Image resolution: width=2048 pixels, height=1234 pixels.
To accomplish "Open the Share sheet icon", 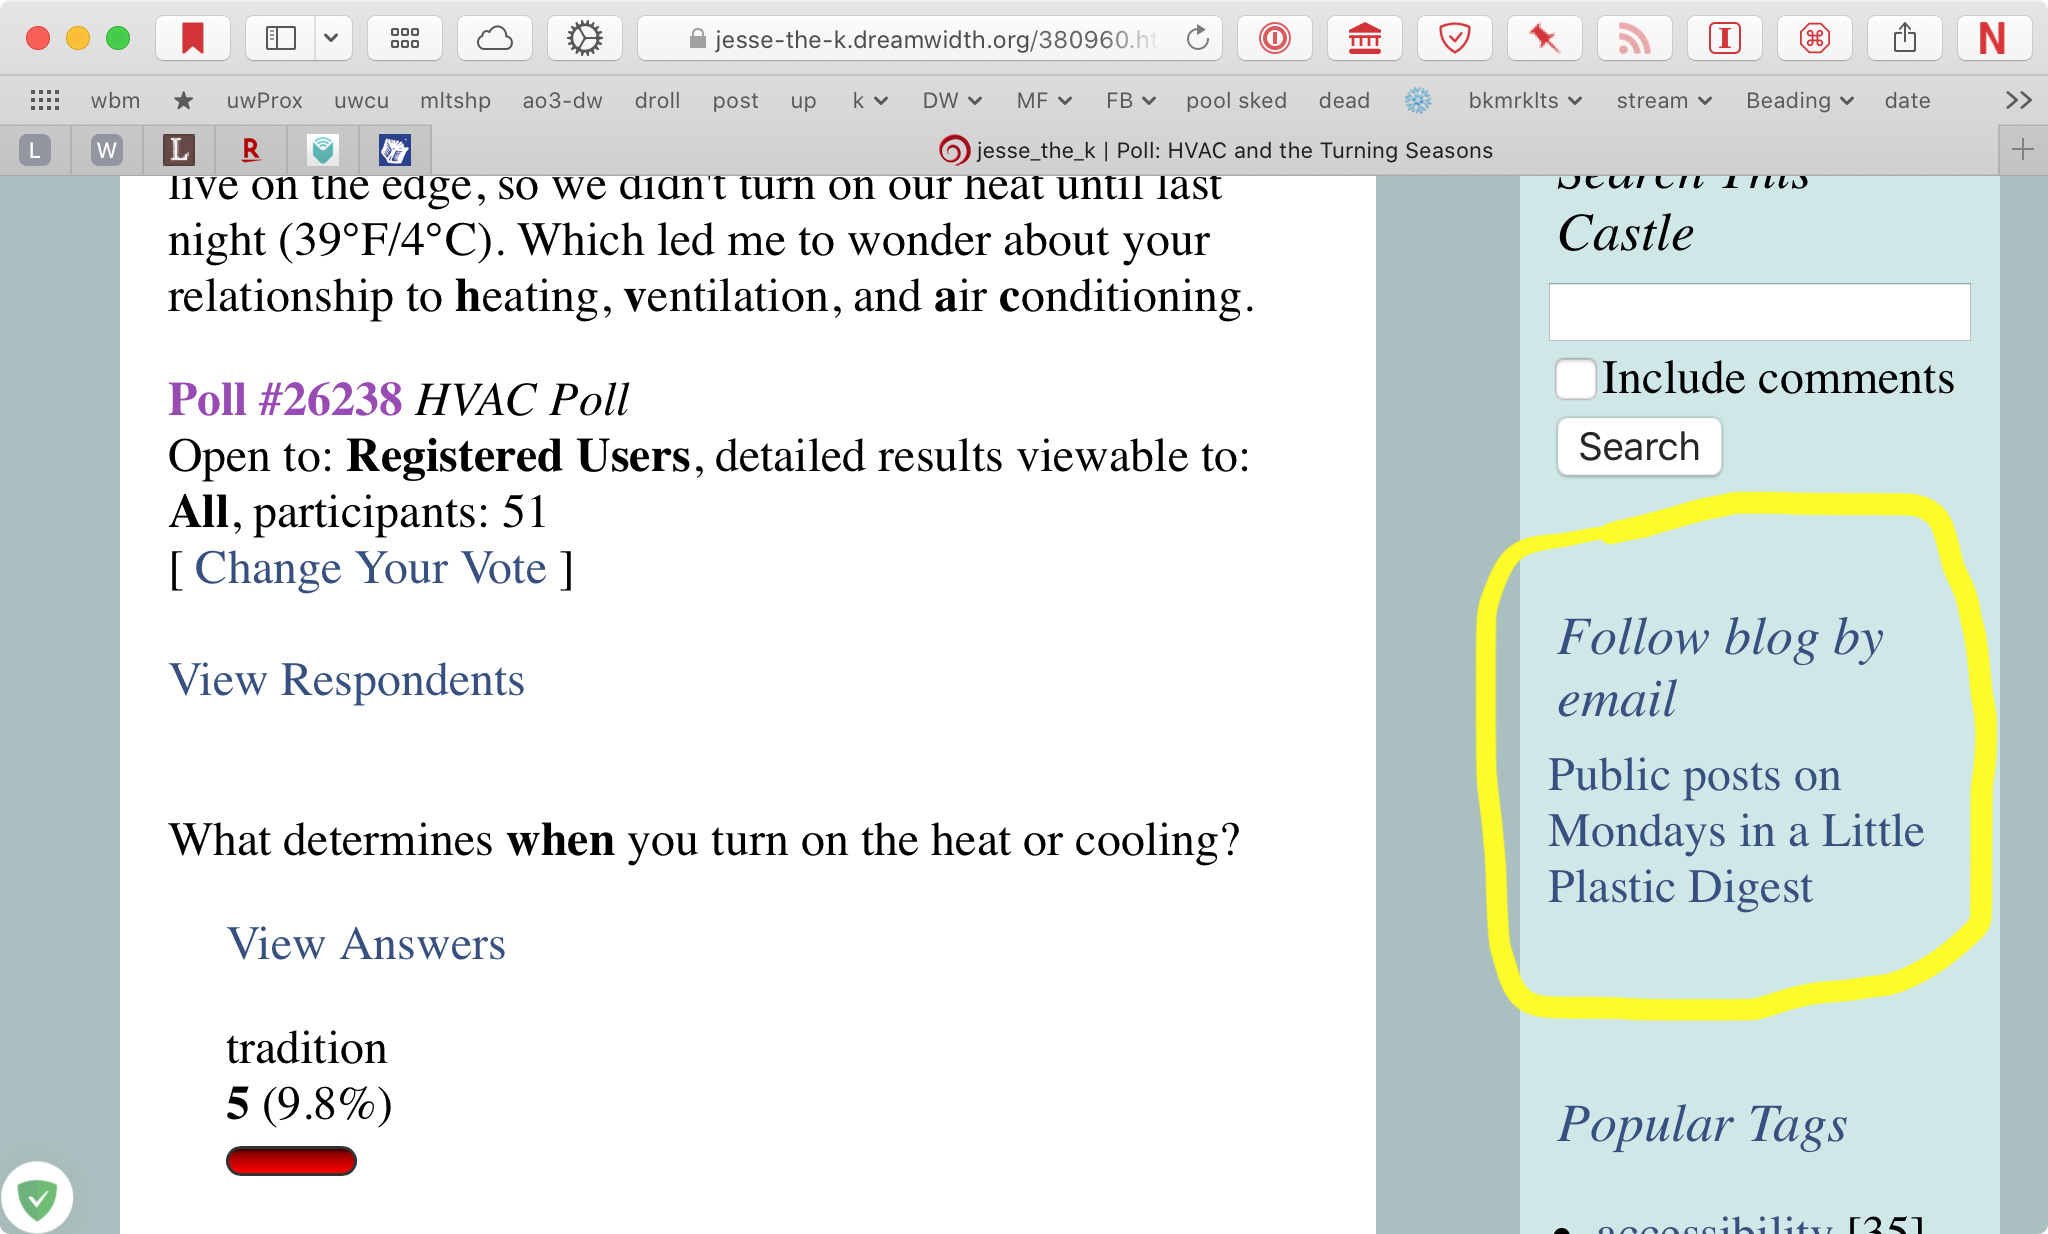I will 1904,39.
